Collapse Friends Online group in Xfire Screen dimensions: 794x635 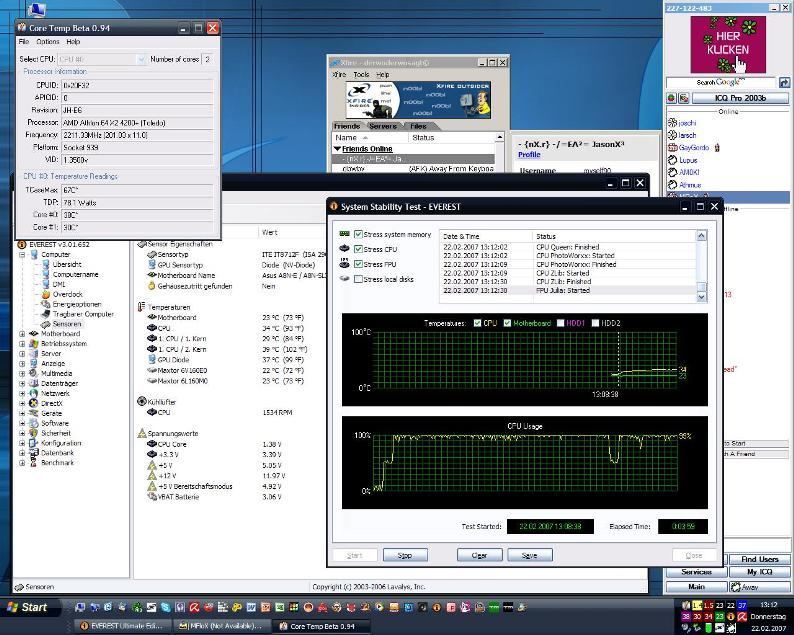337,149
